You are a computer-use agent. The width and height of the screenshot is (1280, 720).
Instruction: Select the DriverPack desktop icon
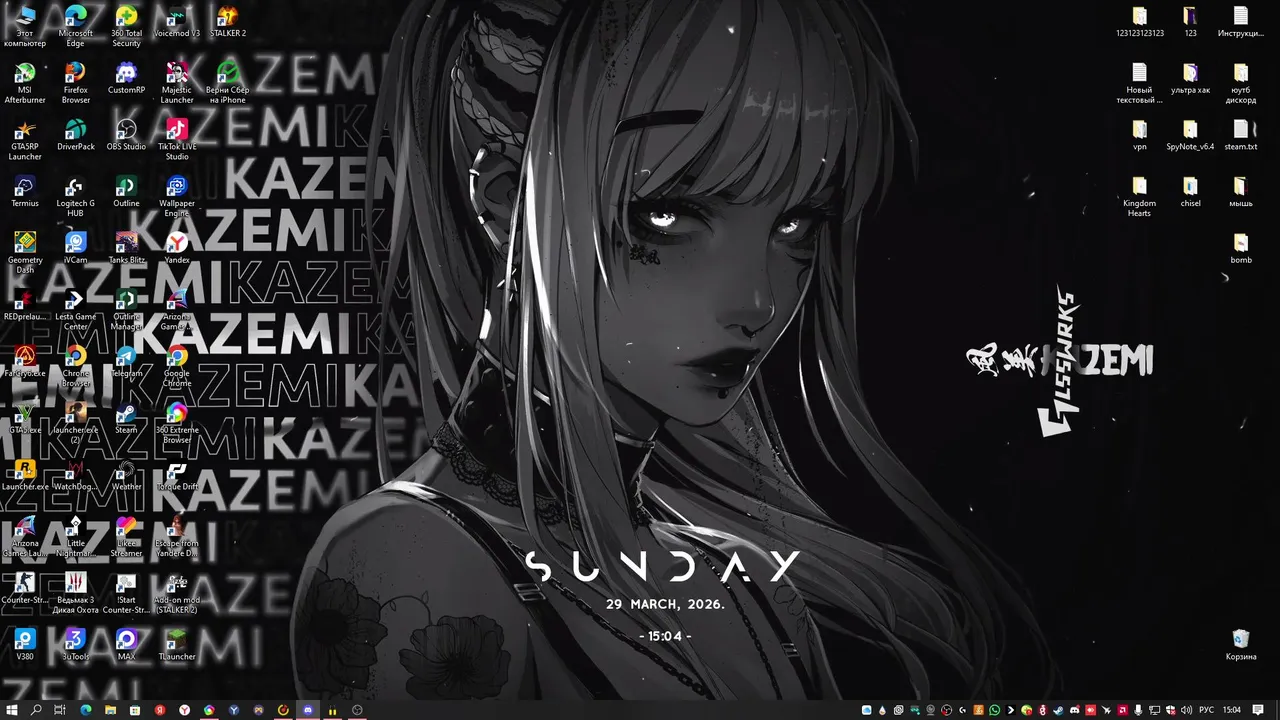point(76,135)
